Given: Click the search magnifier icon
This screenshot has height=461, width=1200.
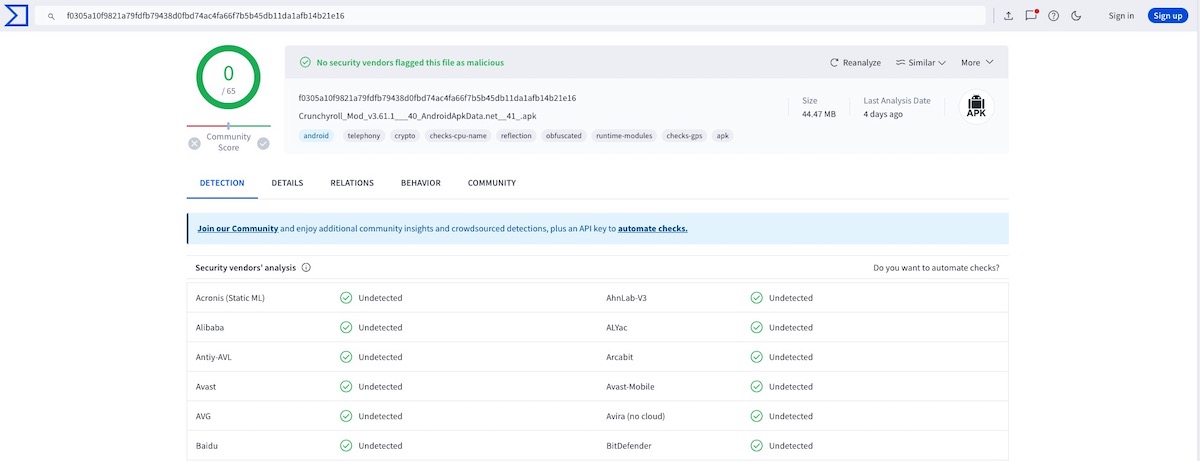Looking at the screenshot, I should pyautogui.click(x=51, y=16).
